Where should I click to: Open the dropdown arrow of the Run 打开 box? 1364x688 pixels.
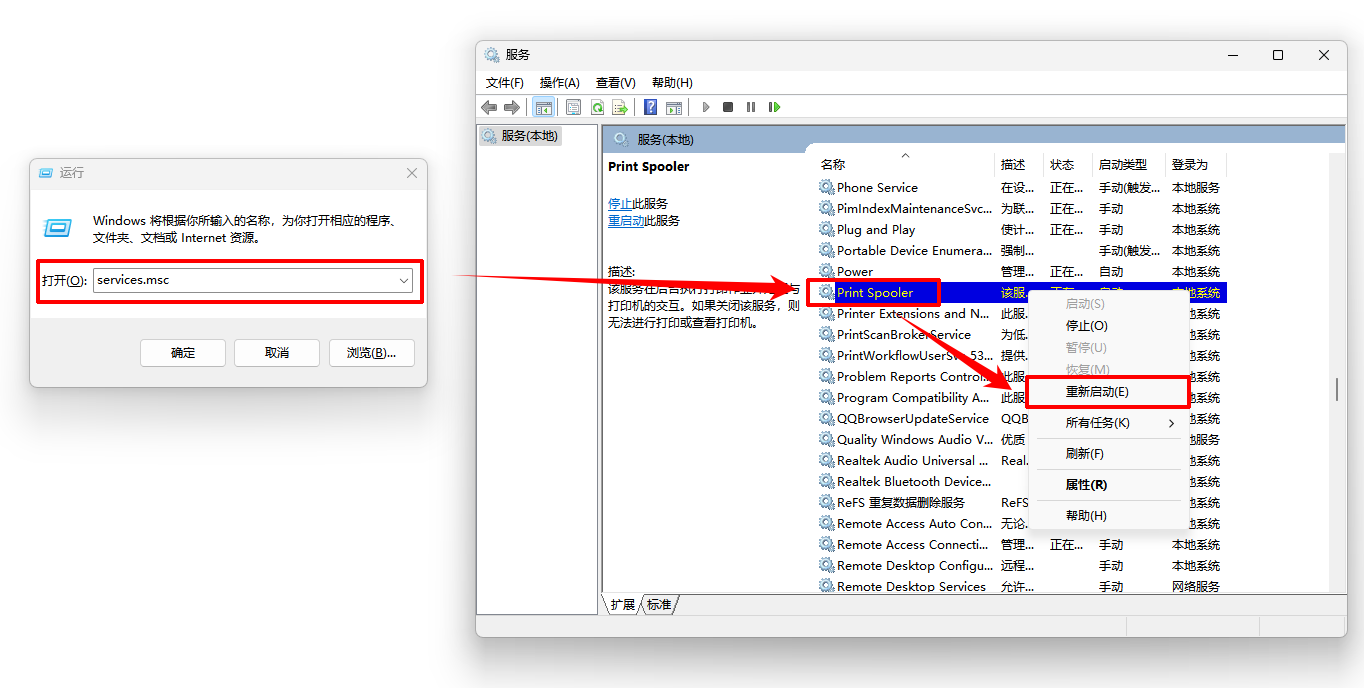pos(404,281)
